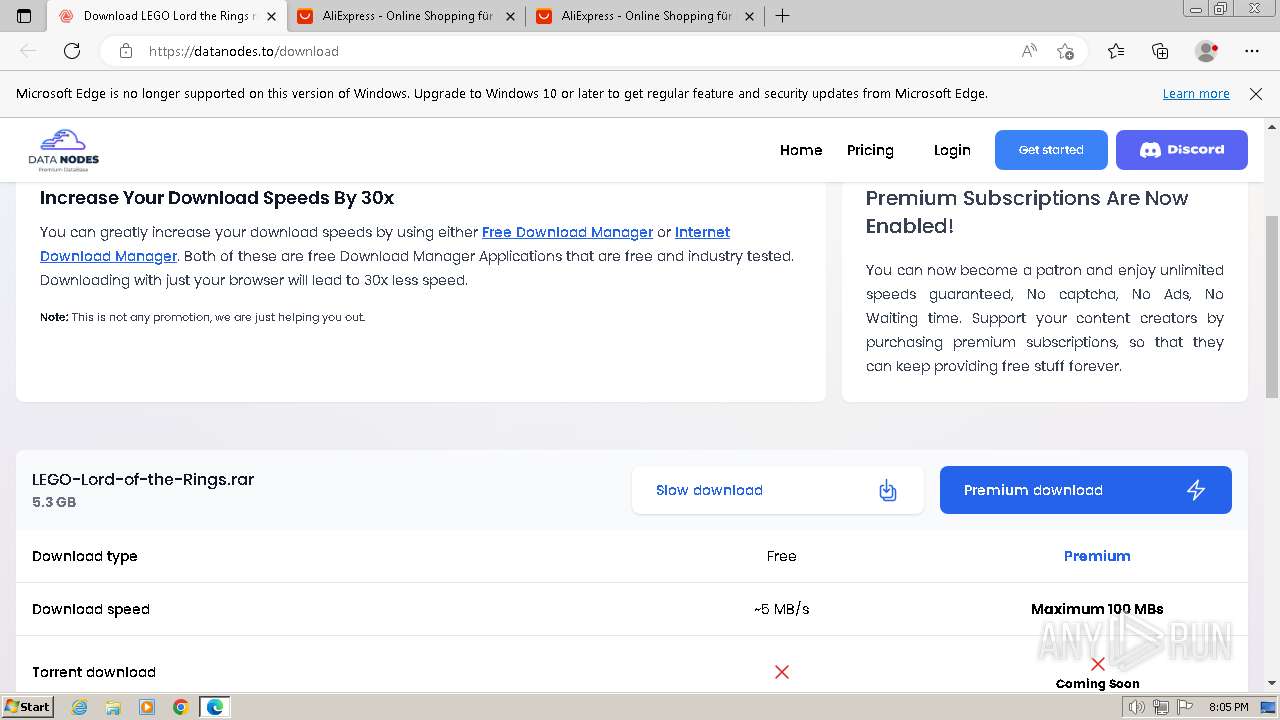Click the Discord logo icon
This screenshot has width=1280, height=720.
point(1151,150)
